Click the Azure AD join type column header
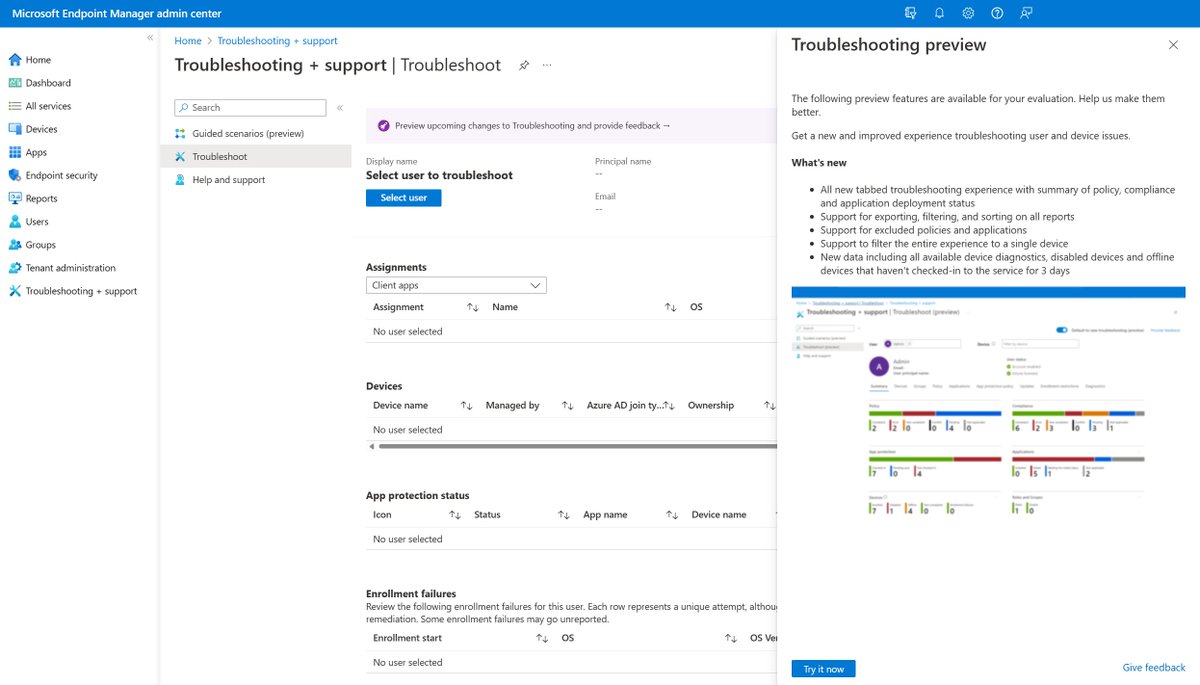This screenshot has height=685, width=1200. 625,406
